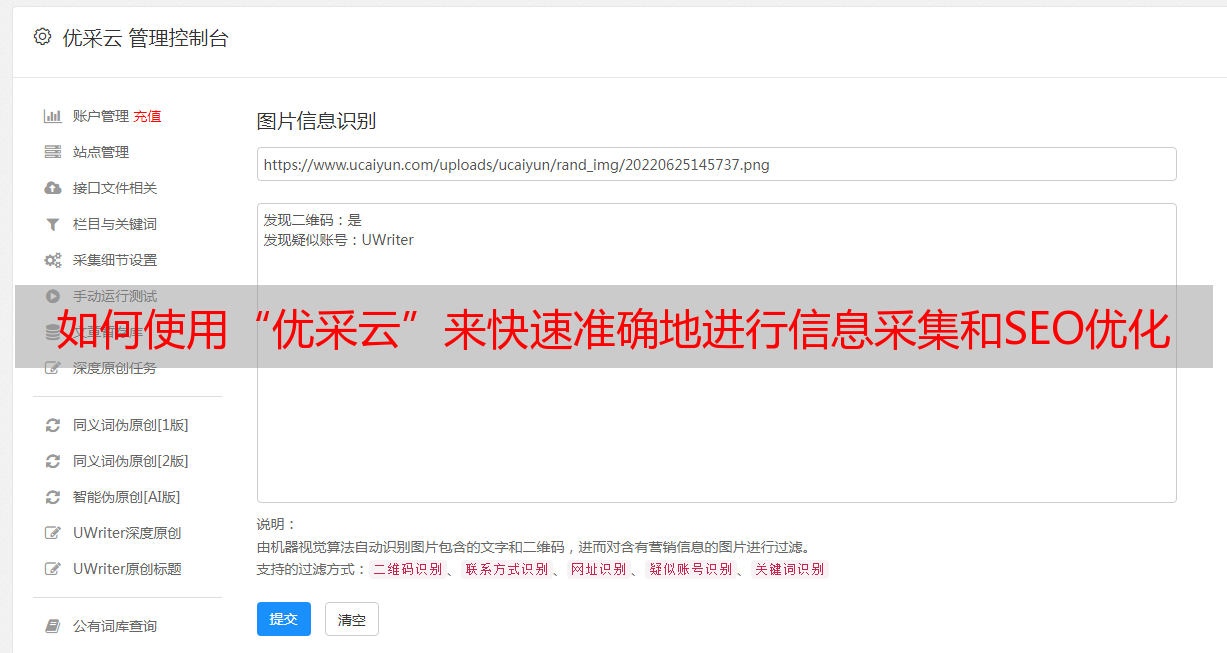The height and width of the screenshot is (653, 1227).
Task: Click the 网址识别 tag
Action: [598, 569]
